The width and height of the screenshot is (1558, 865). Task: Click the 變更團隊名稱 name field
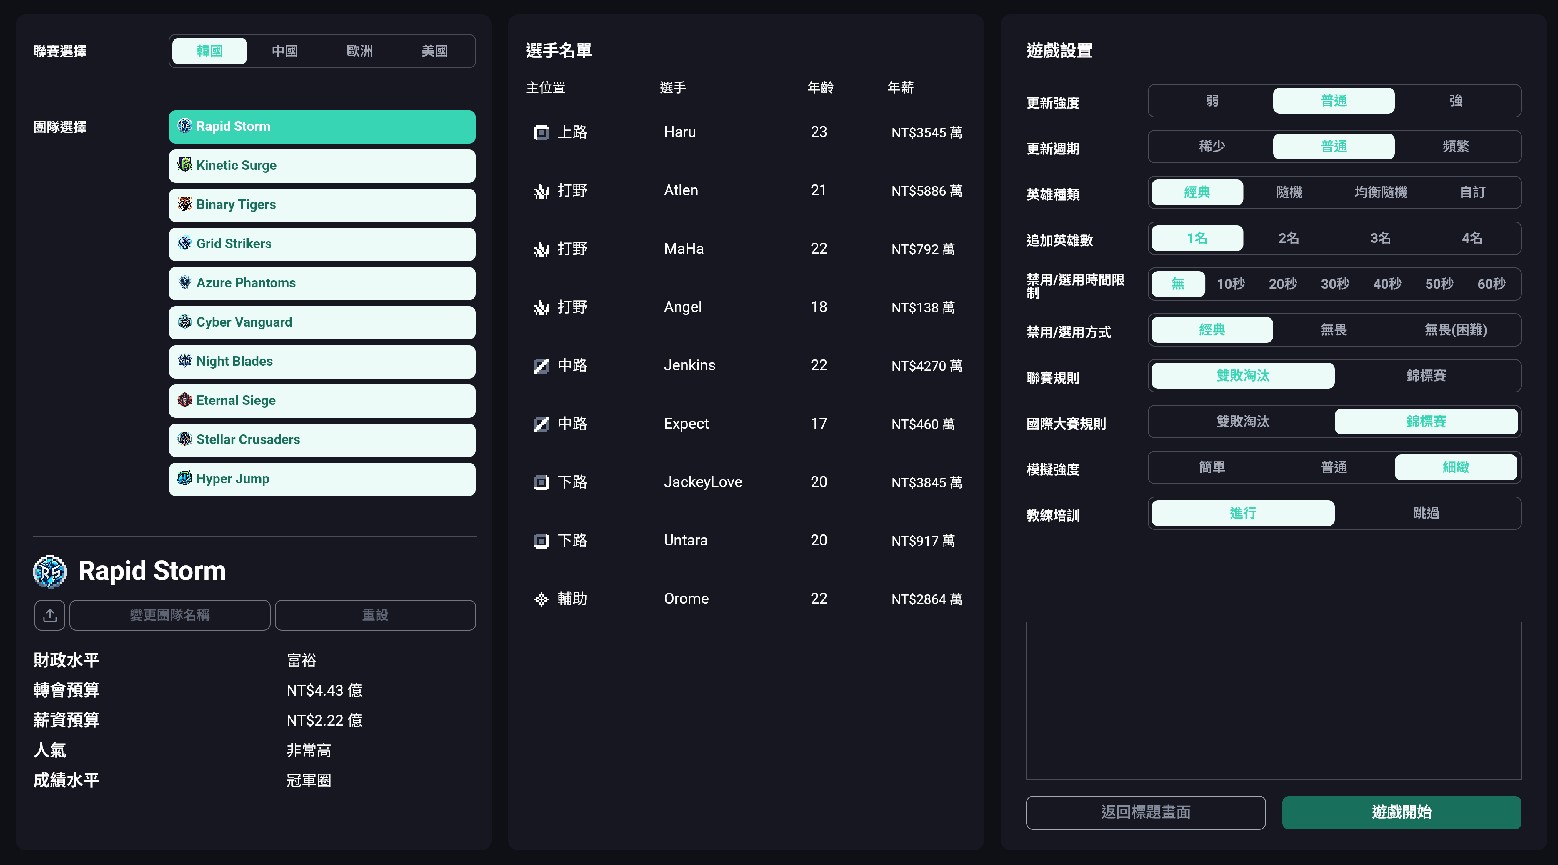pos(170,615)
